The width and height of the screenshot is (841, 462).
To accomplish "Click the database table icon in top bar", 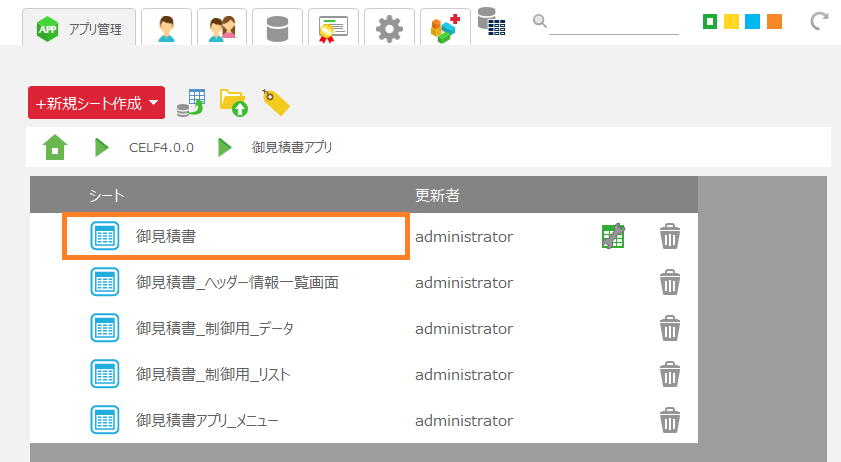I will pyautogui.click(x=491, y=22).
